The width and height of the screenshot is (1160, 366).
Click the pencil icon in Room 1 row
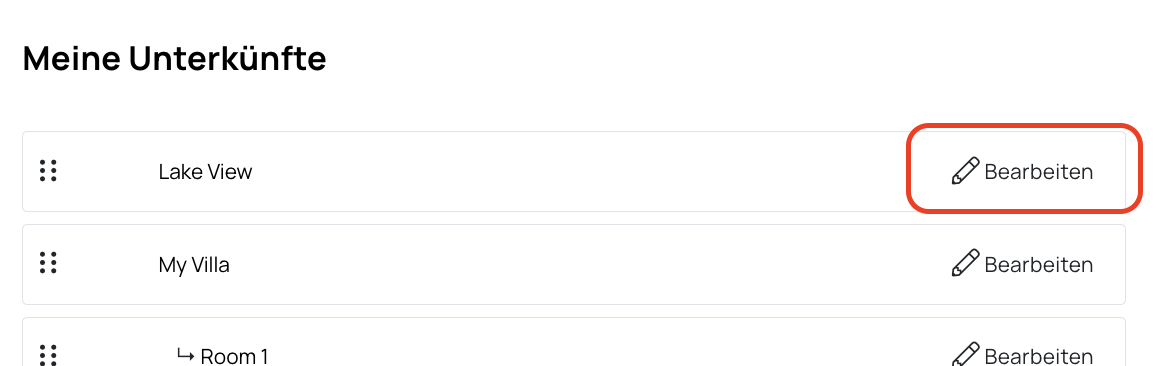coord(965,354)
